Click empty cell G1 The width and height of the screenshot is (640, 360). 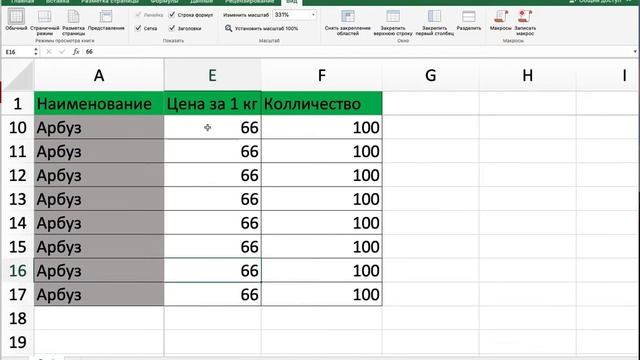click(431, 104)
